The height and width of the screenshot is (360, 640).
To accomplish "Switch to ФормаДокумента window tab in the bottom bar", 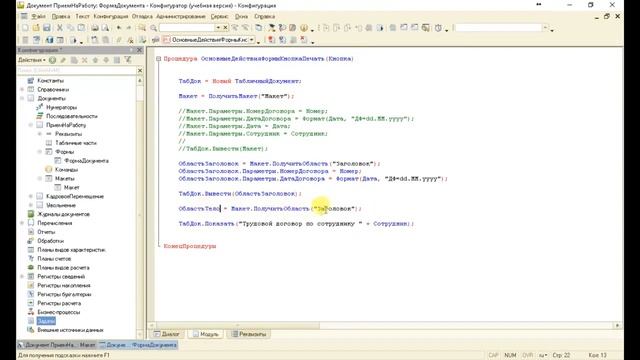I will pos(138,345).
